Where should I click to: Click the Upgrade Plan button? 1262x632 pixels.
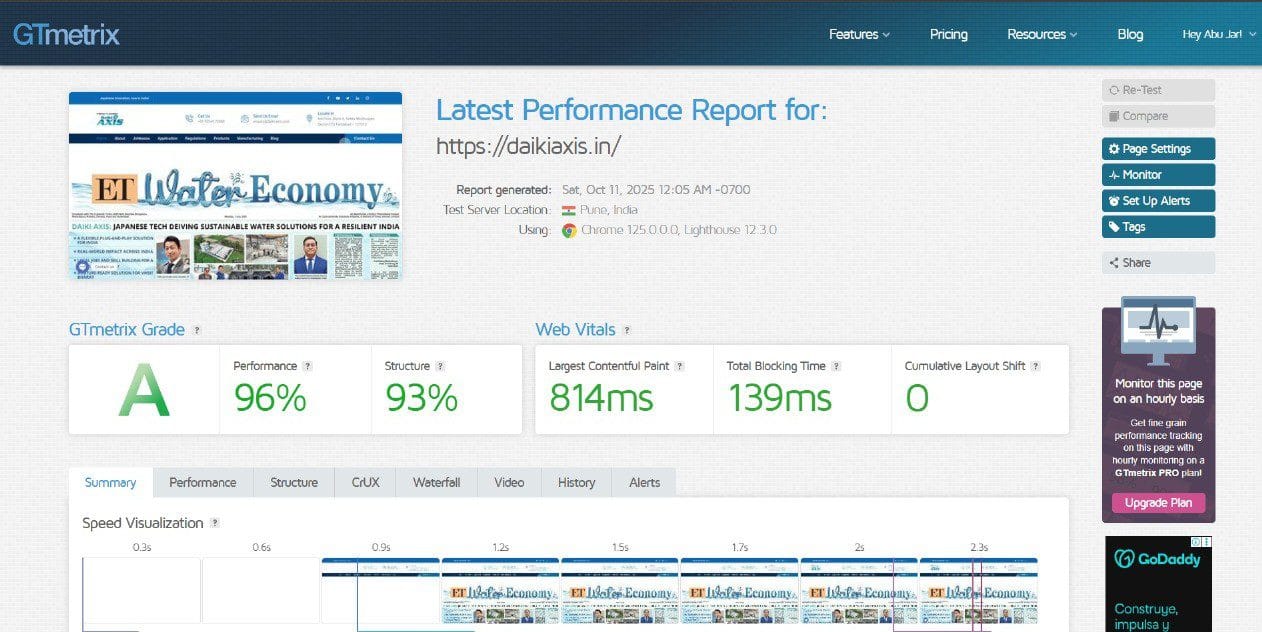point(1158,503)
